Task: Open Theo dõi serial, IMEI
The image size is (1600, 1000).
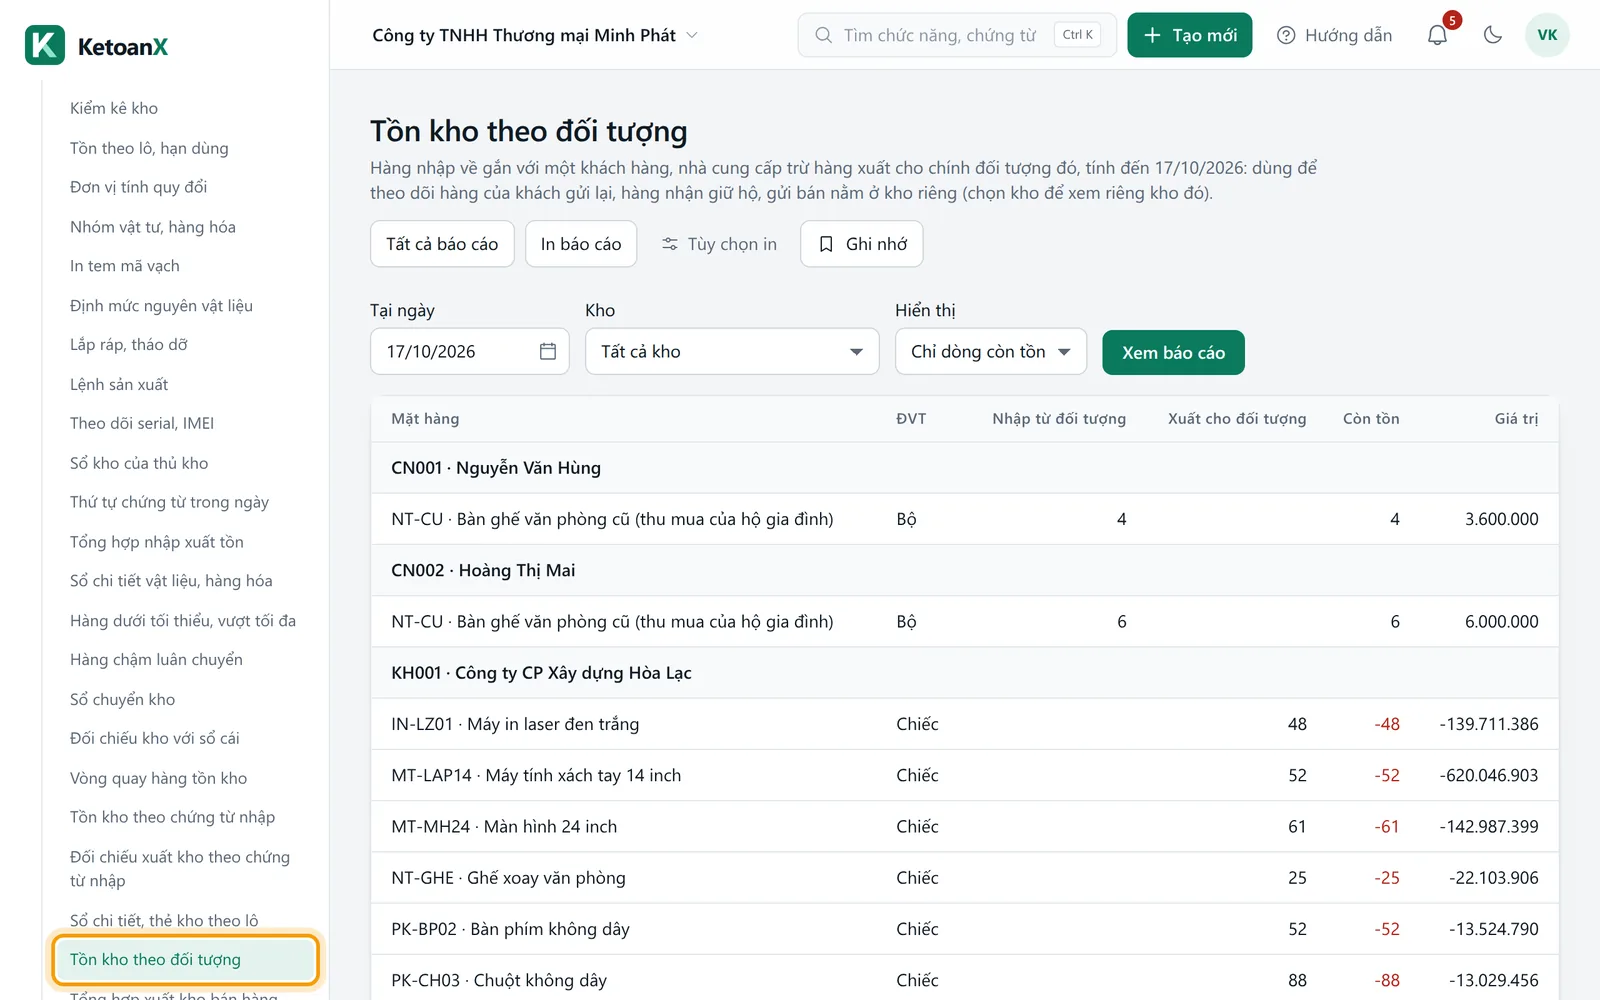Action: pos(142,423)
